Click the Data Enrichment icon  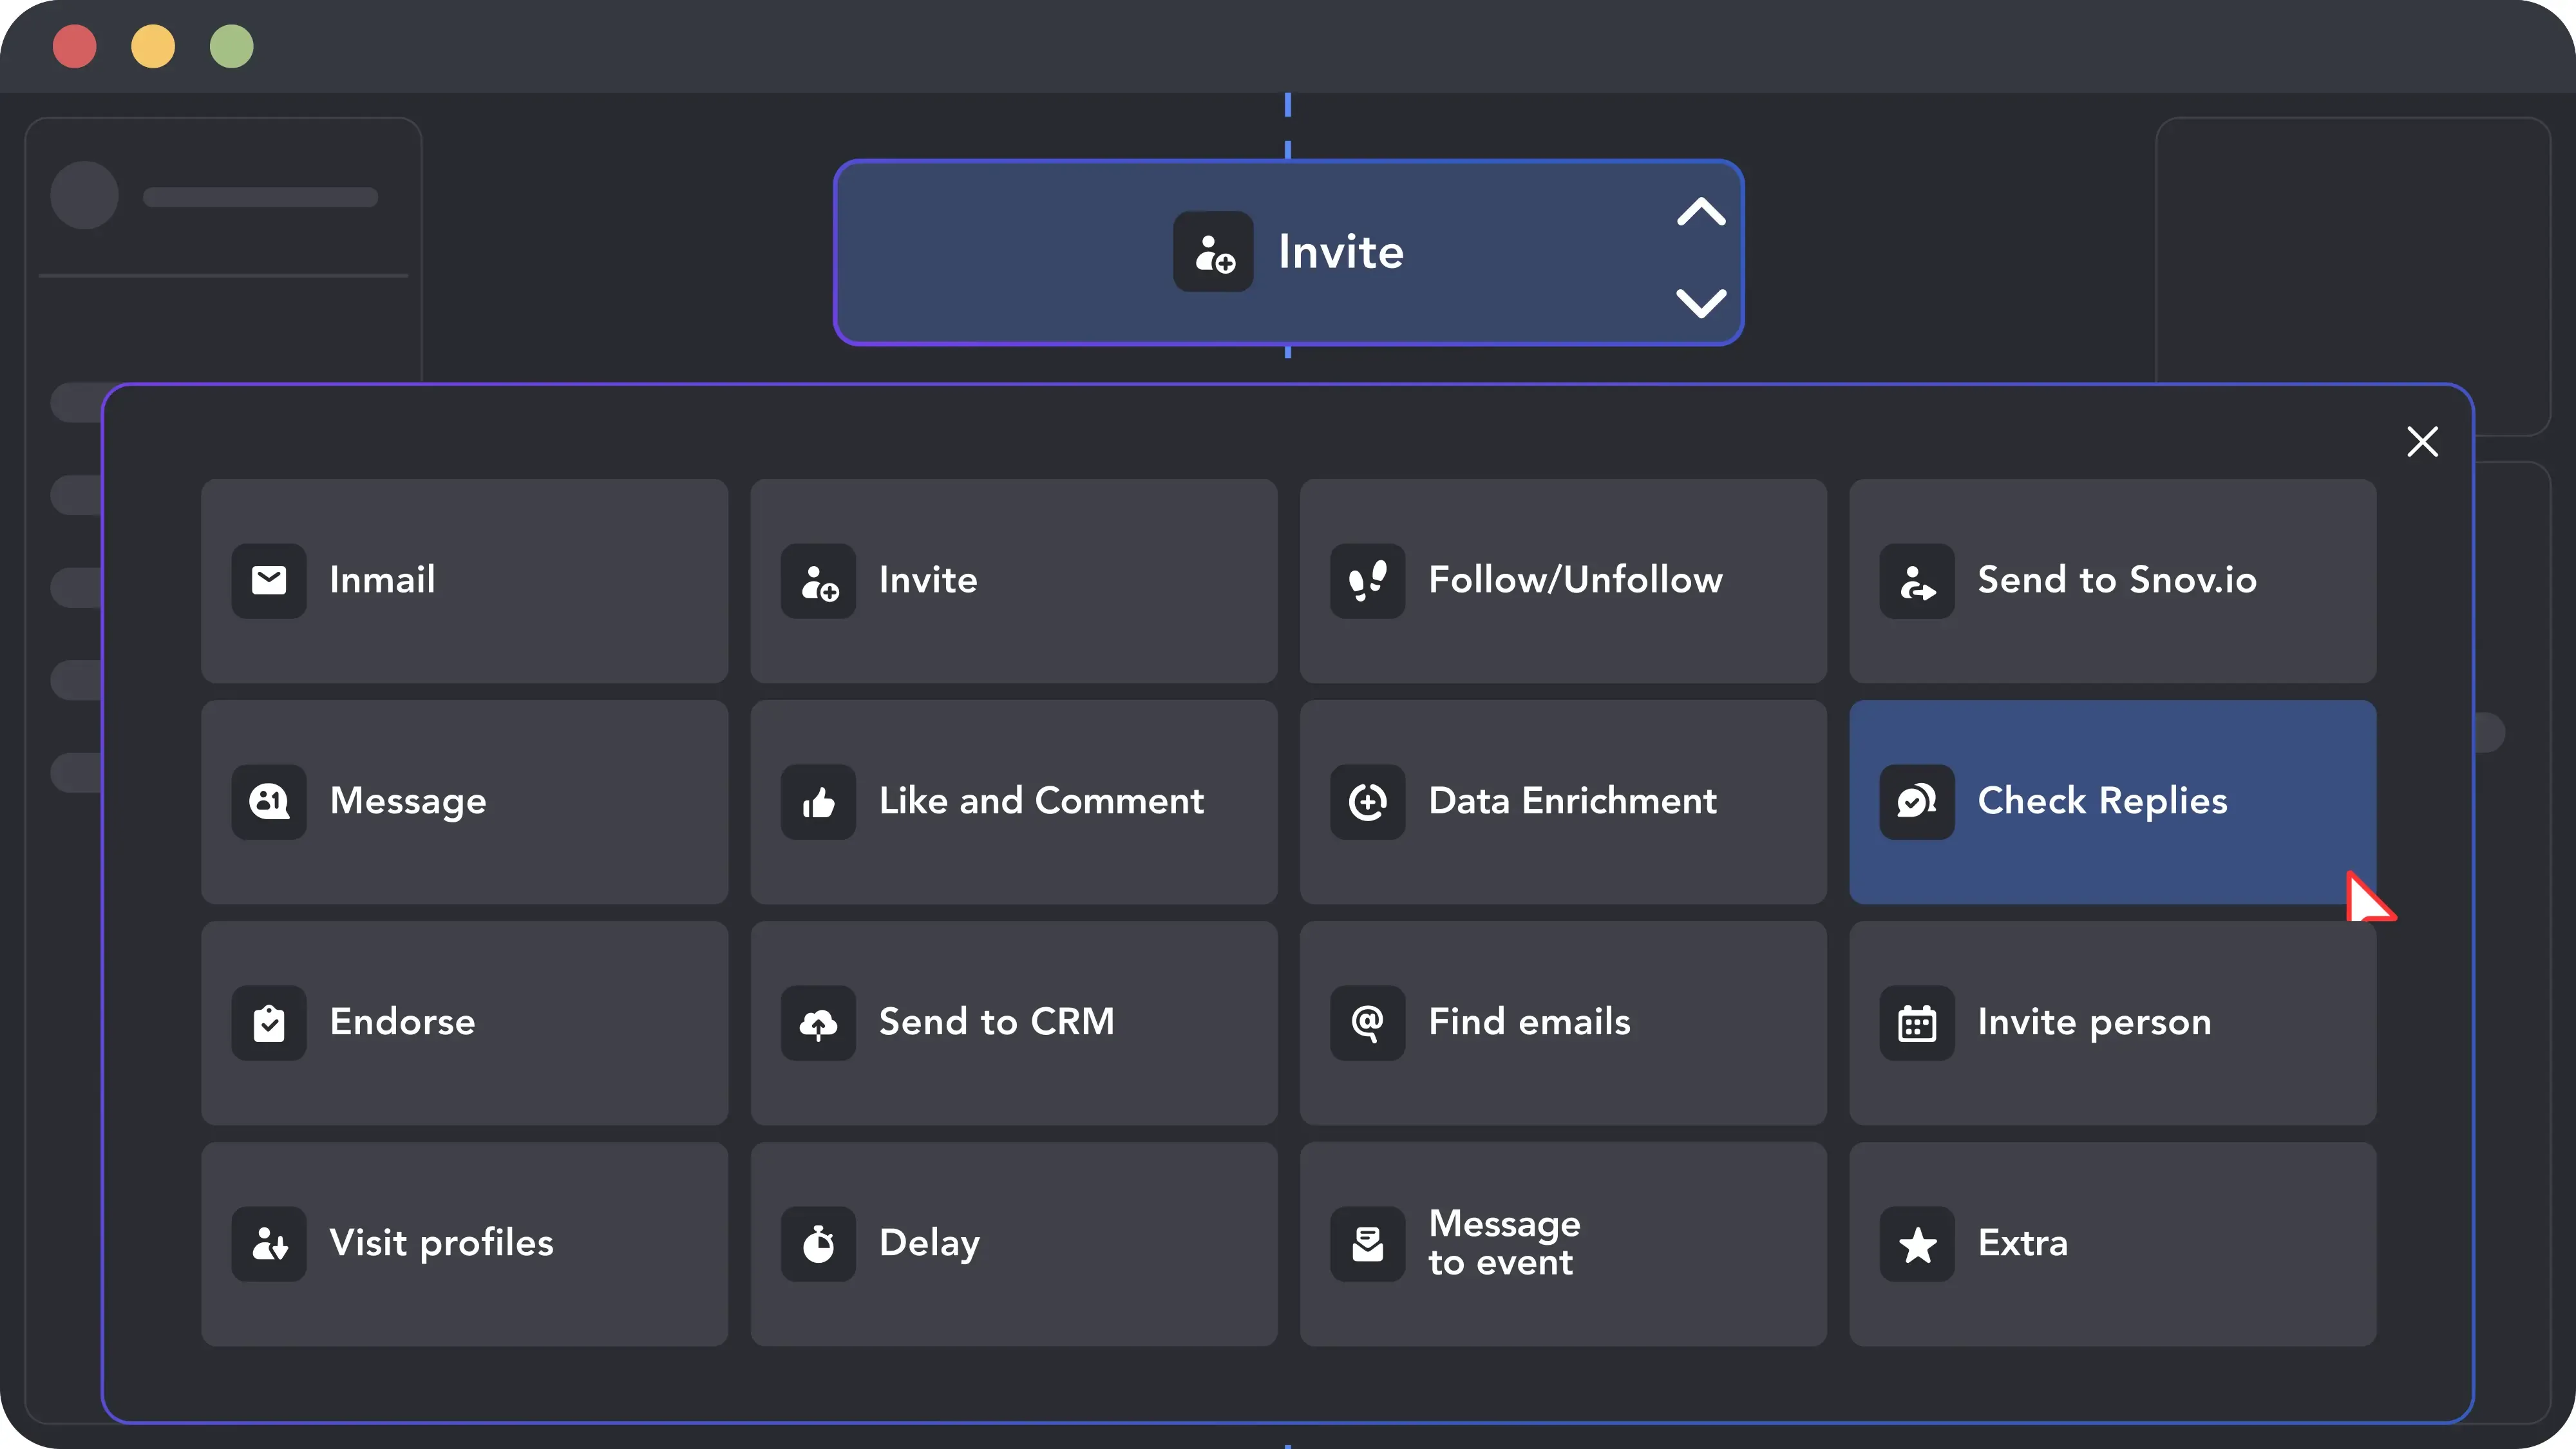point(1367,801)
